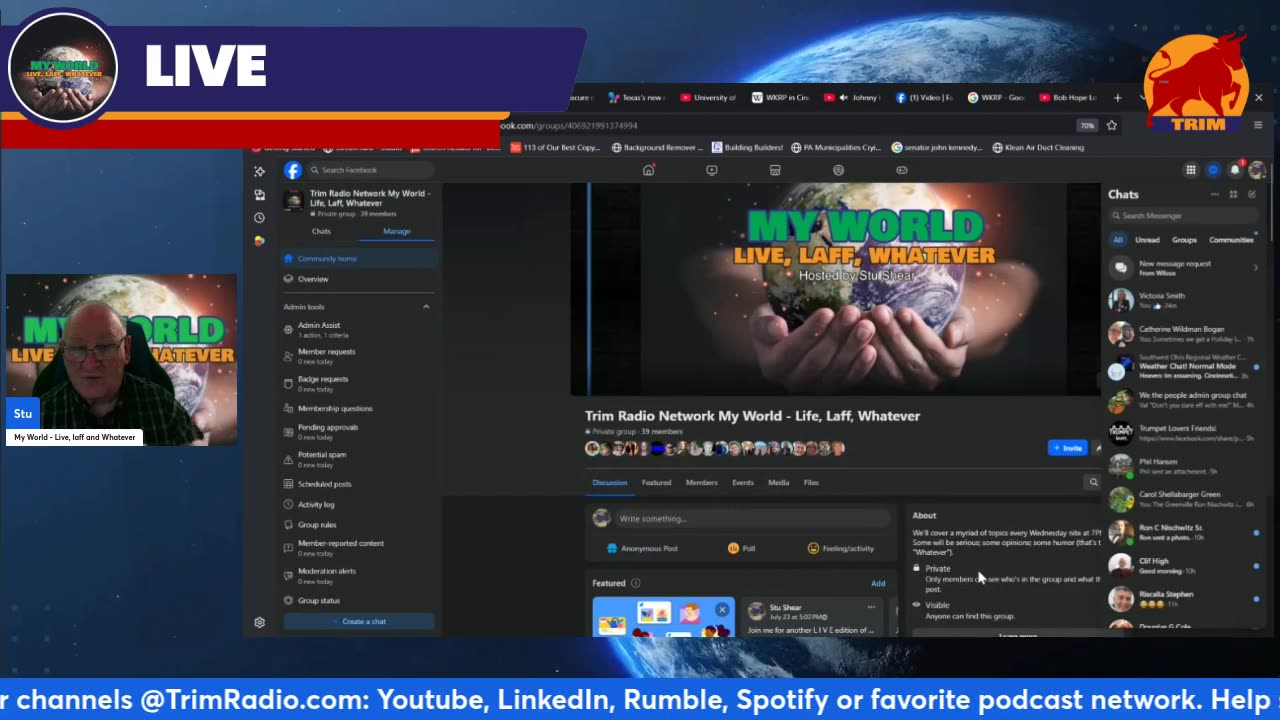
Task: Open the browser hamburger menu
Action: pyautogui.click(x=1258, y=125)
